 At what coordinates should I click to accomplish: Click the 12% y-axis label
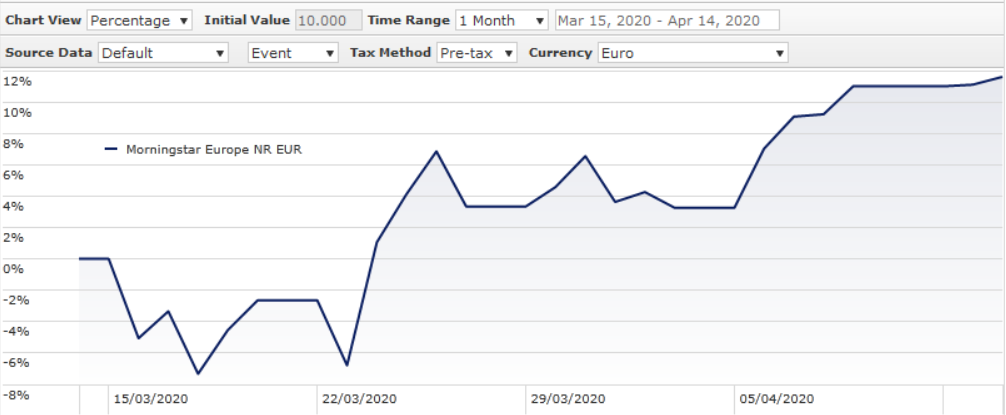click(18, 80)
